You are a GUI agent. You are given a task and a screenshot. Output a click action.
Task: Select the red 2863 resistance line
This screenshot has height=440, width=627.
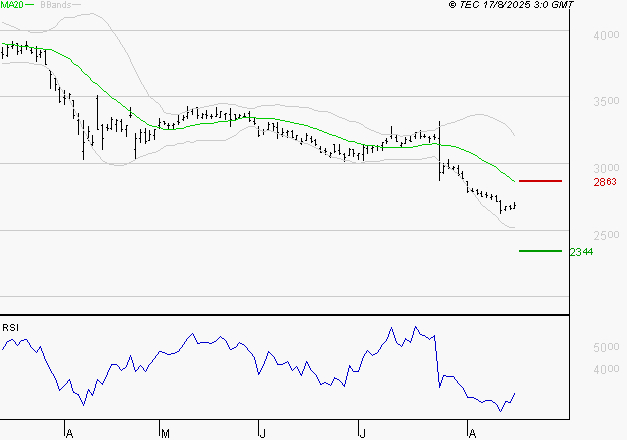[540, 181]
